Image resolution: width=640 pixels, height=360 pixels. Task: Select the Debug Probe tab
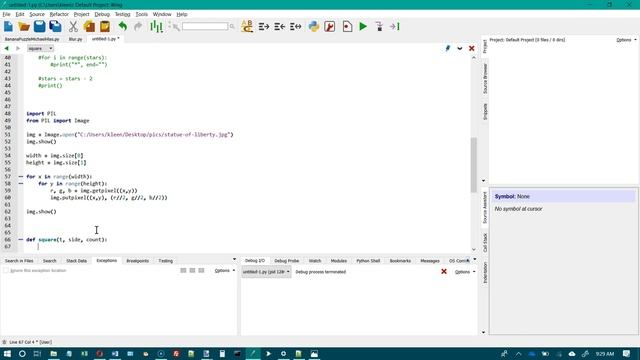click(x=287, y=260)
